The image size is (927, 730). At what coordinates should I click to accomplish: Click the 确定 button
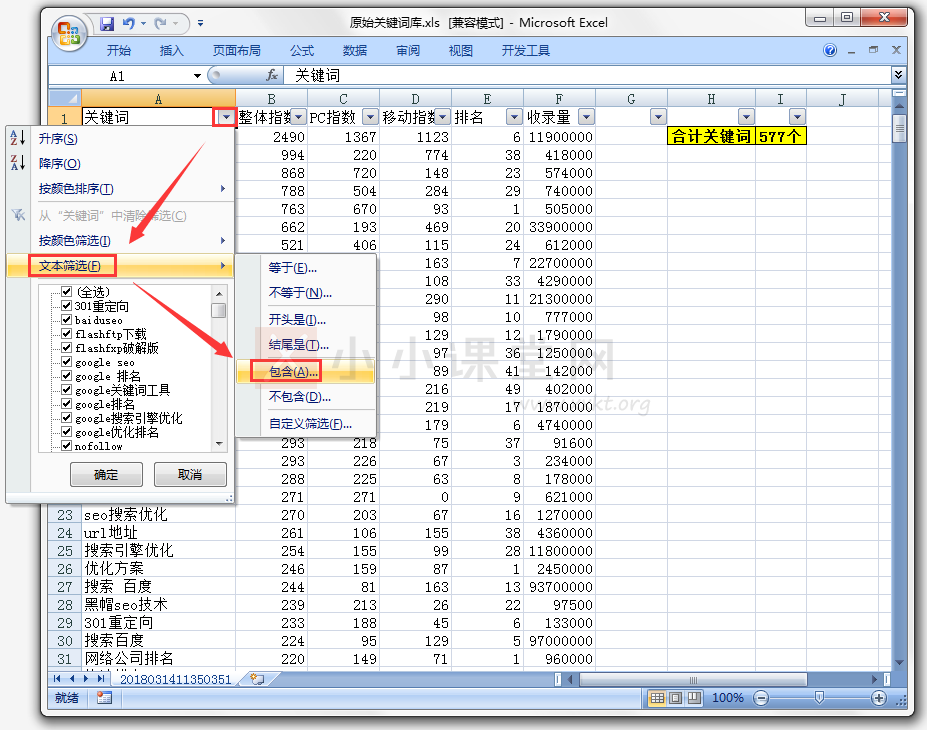pyautogui.click(x=106, y=475)
